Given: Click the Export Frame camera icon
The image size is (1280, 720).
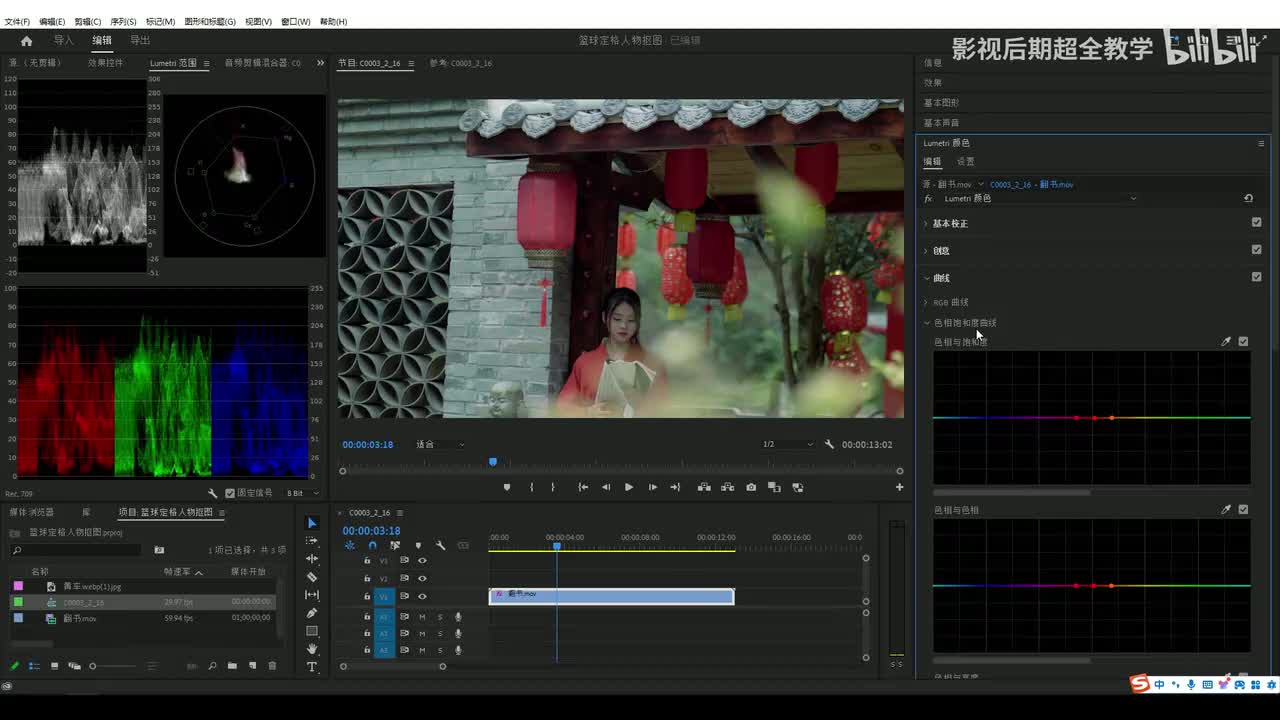Looking at the screenshot, I should [751, 487].
